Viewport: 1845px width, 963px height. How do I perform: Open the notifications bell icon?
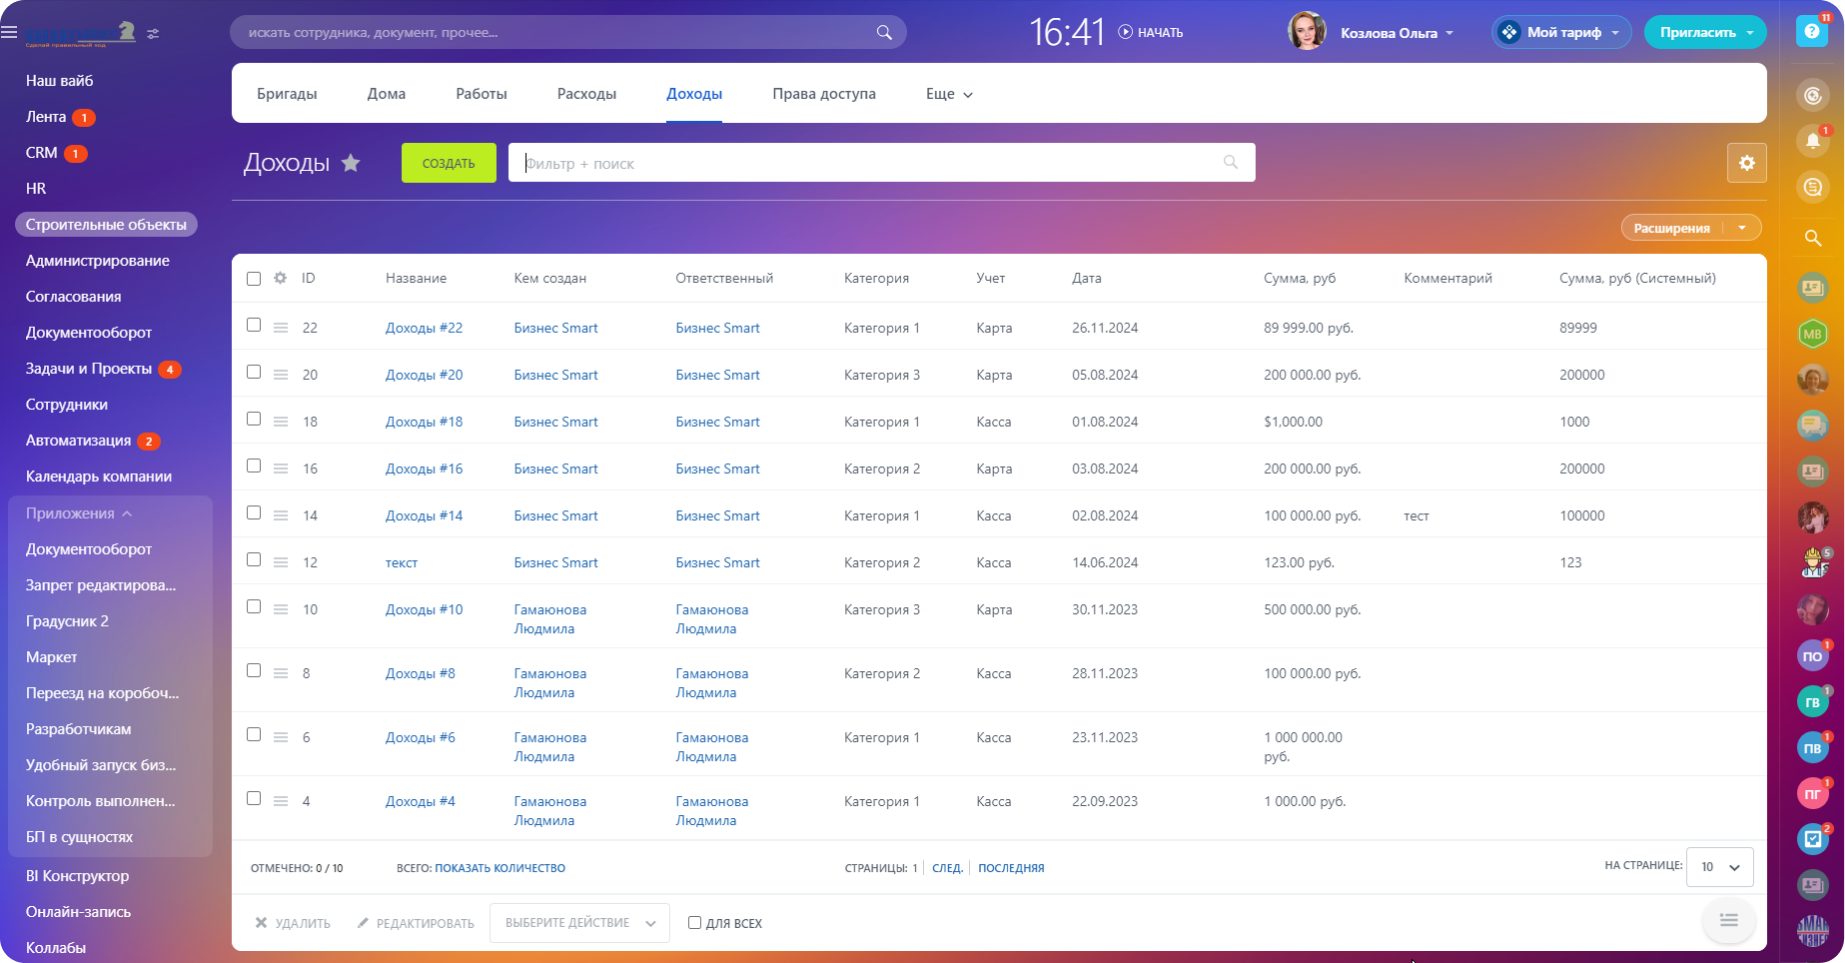[1813, 141]
